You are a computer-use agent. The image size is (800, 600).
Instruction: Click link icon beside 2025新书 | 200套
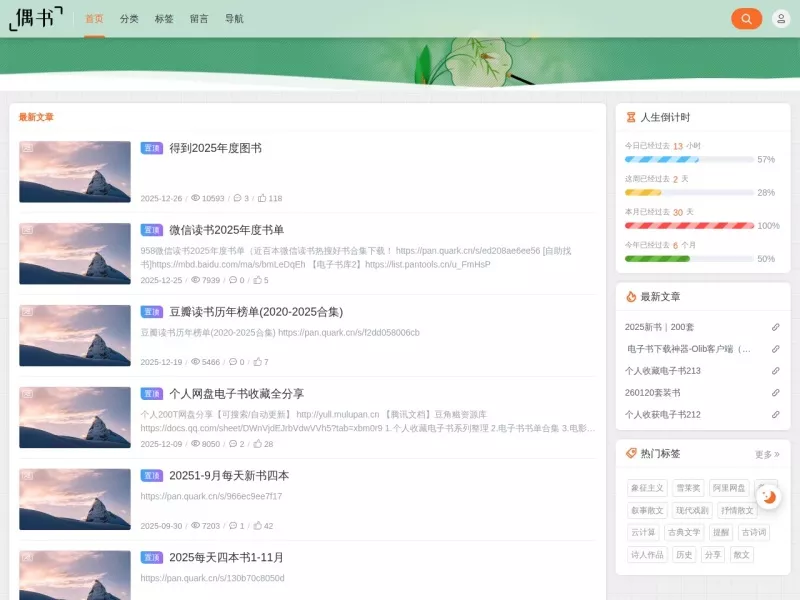776,327
